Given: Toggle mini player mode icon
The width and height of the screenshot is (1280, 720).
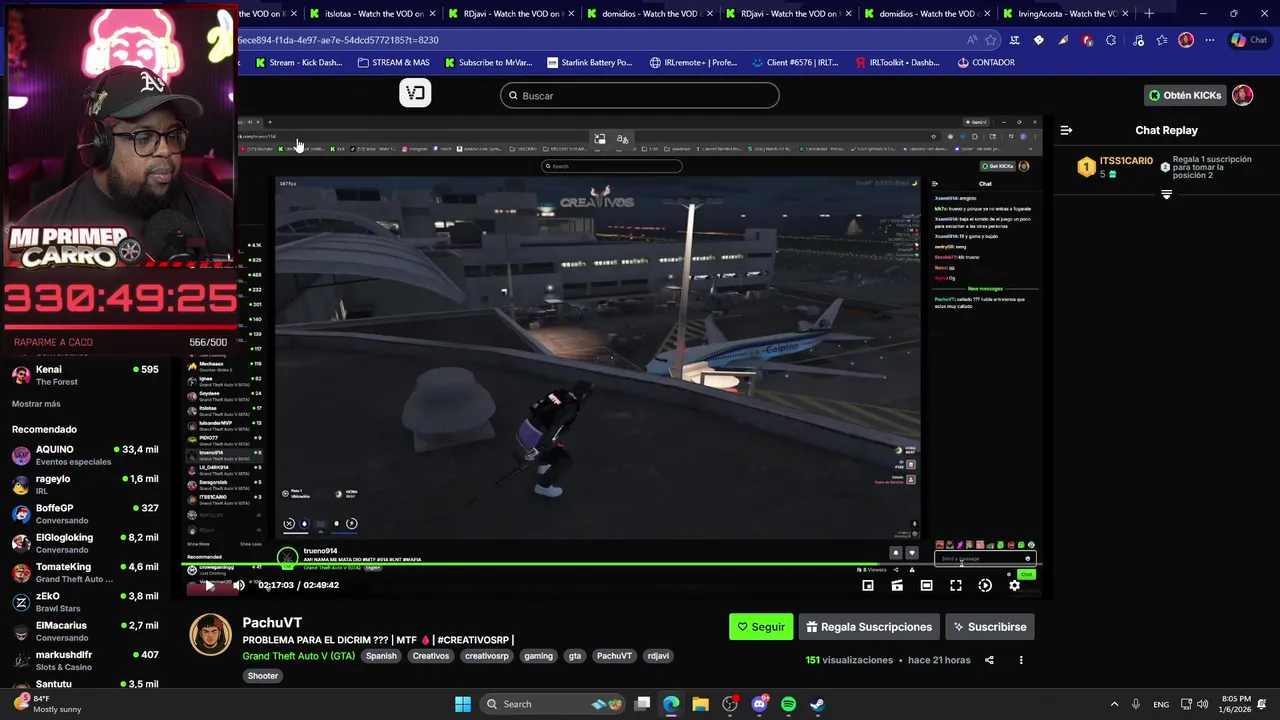Looking at the screenshot, I should pos(868,586).
